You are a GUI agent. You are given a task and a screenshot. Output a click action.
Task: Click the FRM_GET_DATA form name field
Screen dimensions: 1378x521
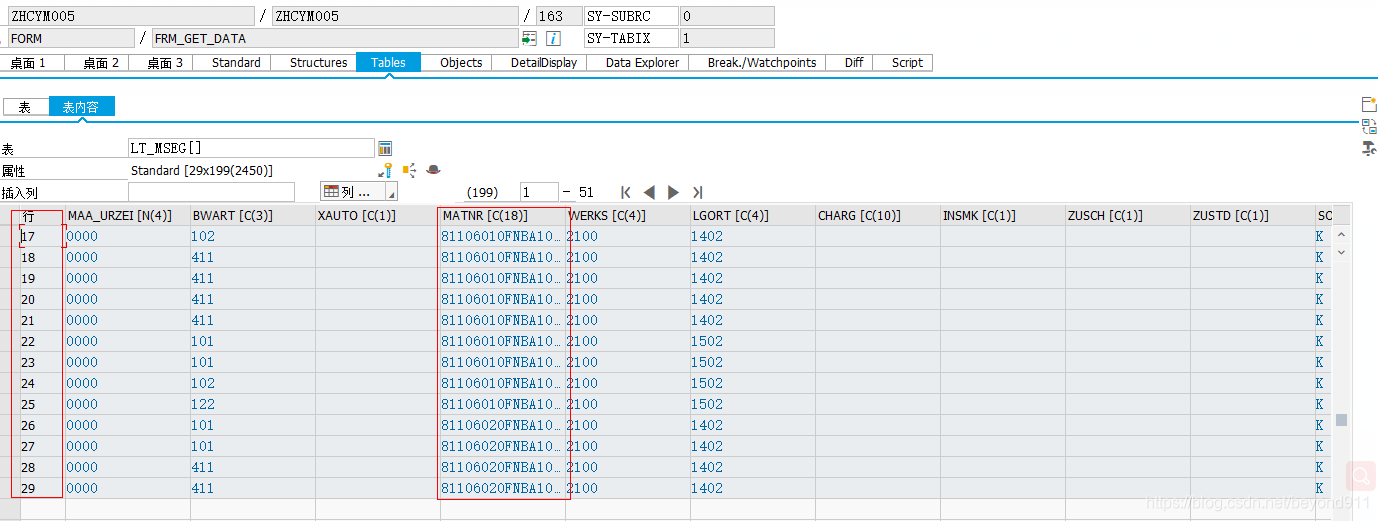click(x=336, y=38)
